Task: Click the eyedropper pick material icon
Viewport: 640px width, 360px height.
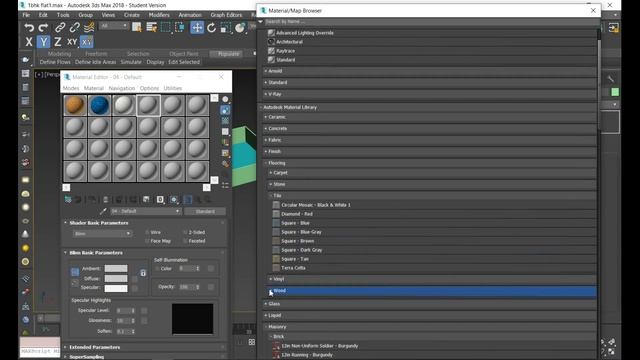Action: coord(103,211)
